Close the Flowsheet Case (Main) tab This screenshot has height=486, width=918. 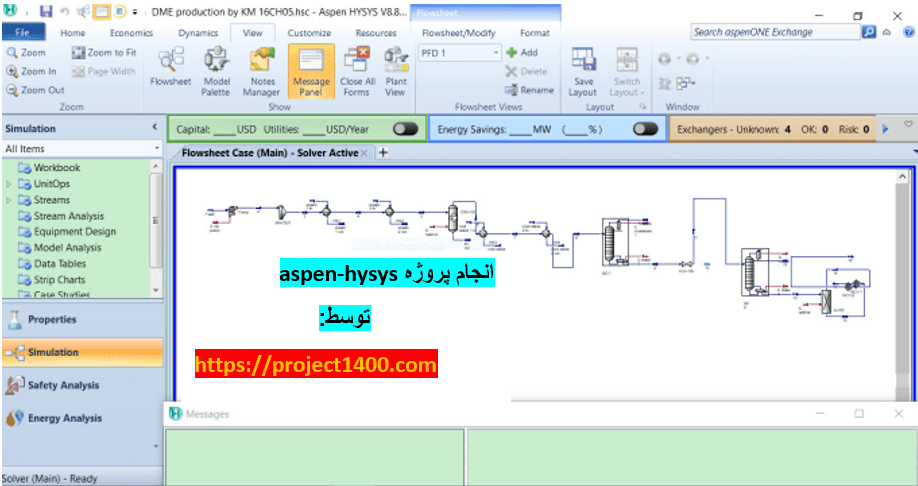click(x=364, y=153)
